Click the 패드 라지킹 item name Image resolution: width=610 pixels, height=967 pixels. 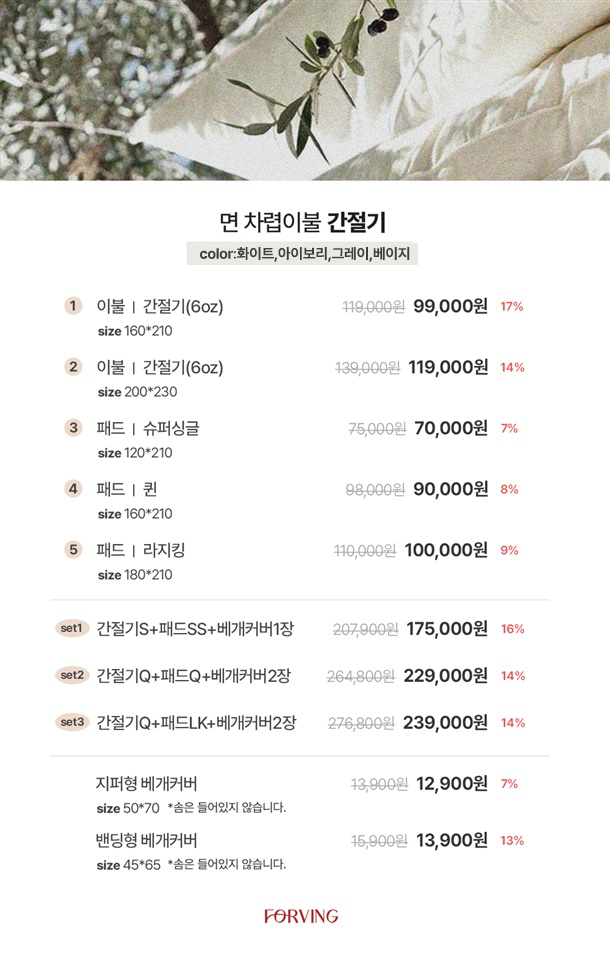141,550
